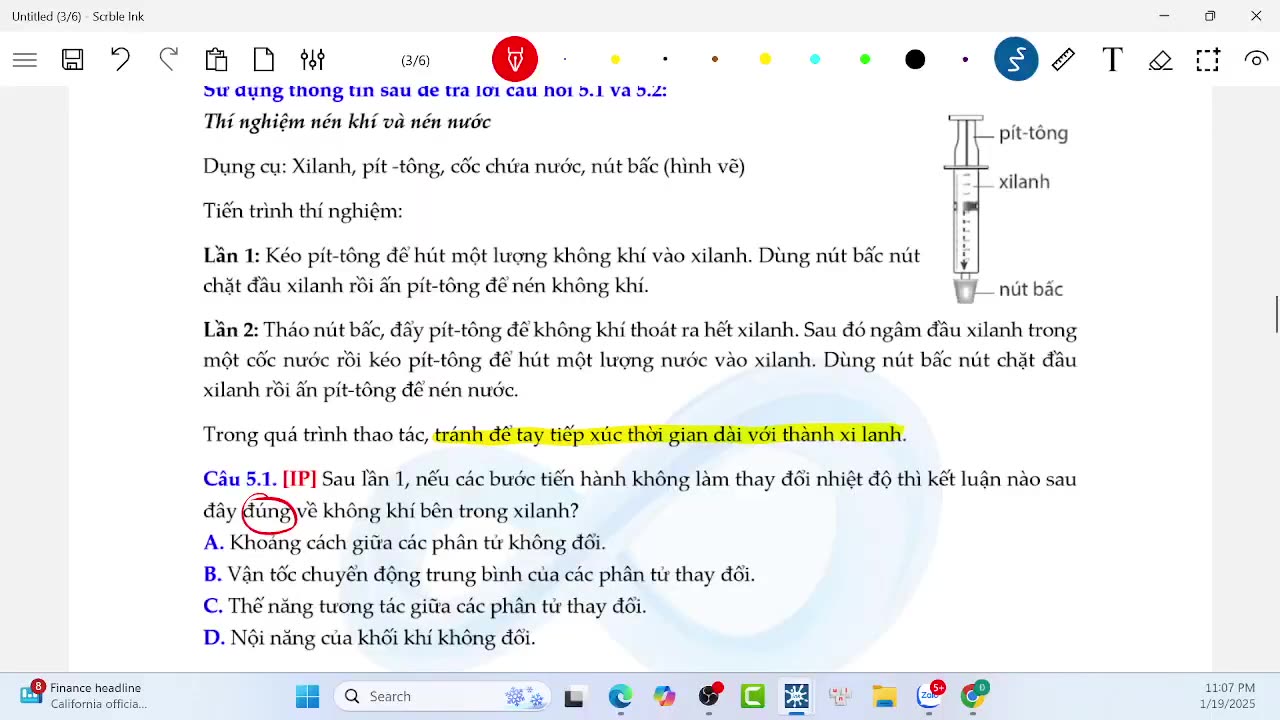Click the vertical scrollbar thumb
Screen dimensions: 1280x720
click(1276, 315)
